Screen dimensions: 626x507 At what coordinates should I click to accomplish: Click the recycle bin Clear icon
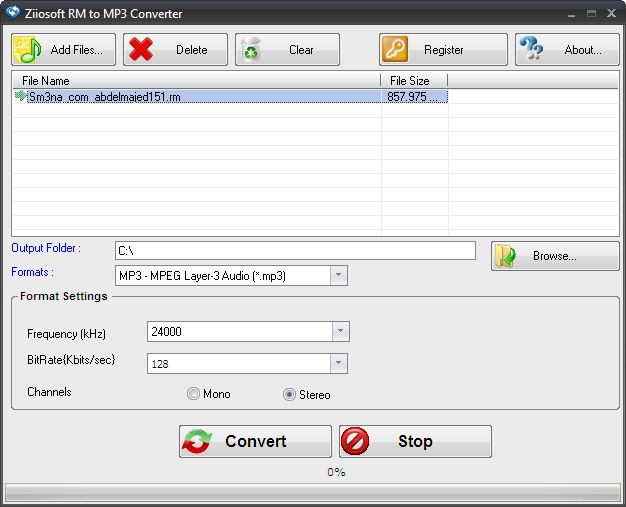click(x=251, y=50)
